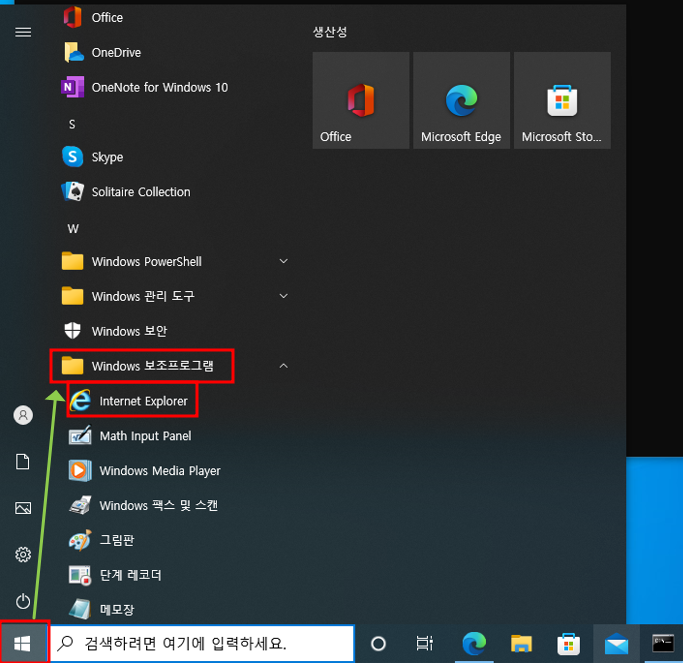Launch Skype from the app list
This screenshot has height=663, width=683.
[x=174, y=157]
